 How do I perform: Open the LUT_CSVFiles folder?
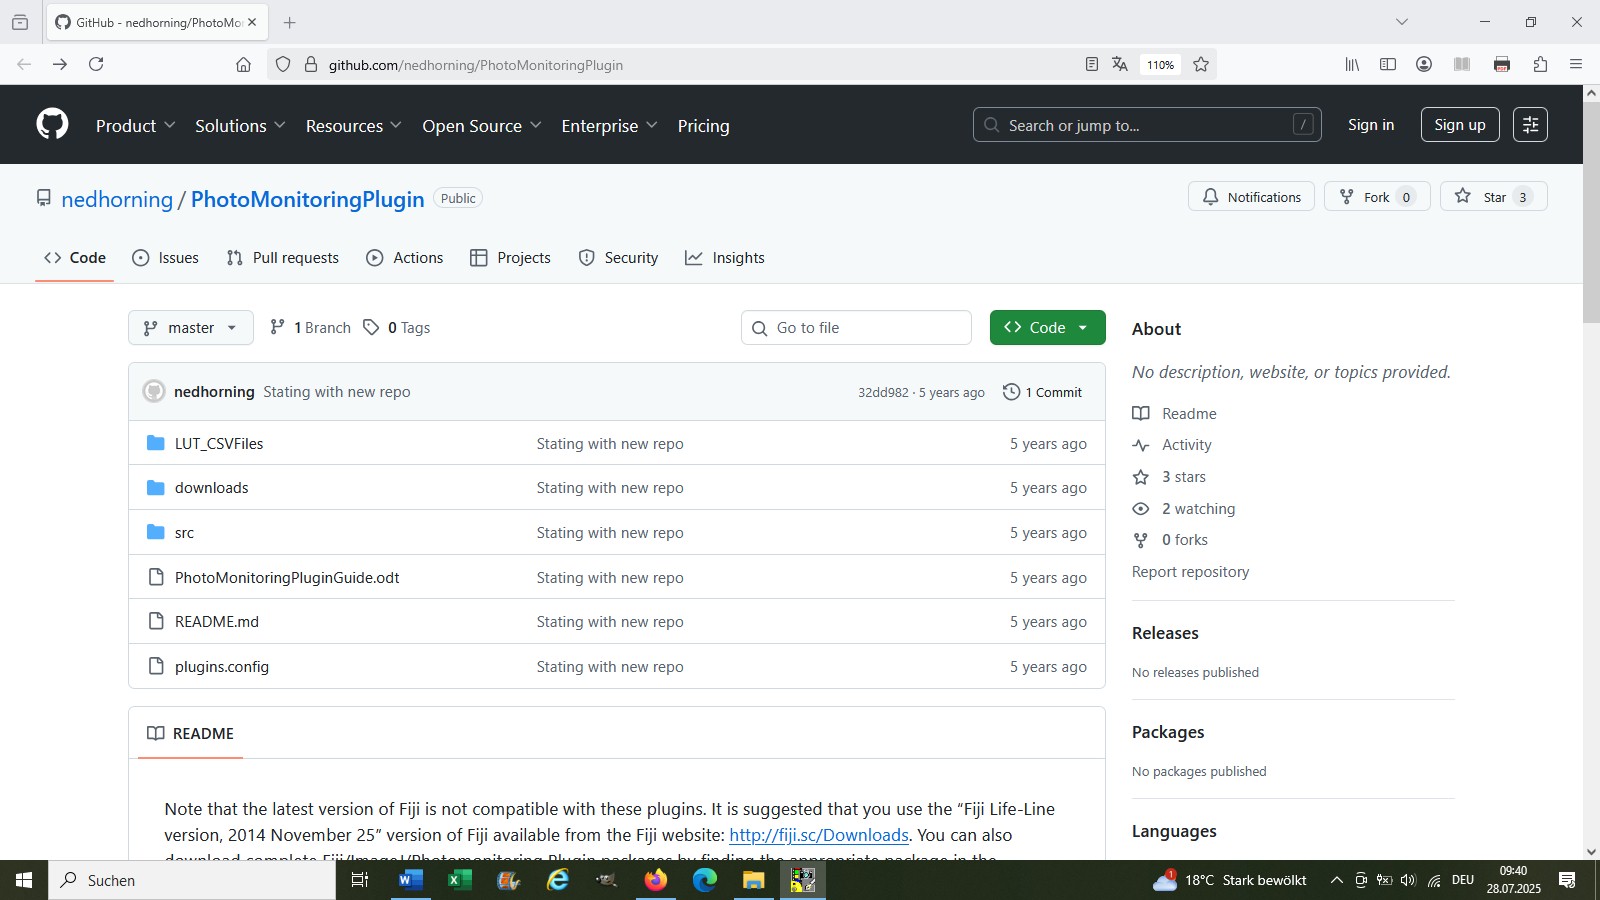click(219, 444)
